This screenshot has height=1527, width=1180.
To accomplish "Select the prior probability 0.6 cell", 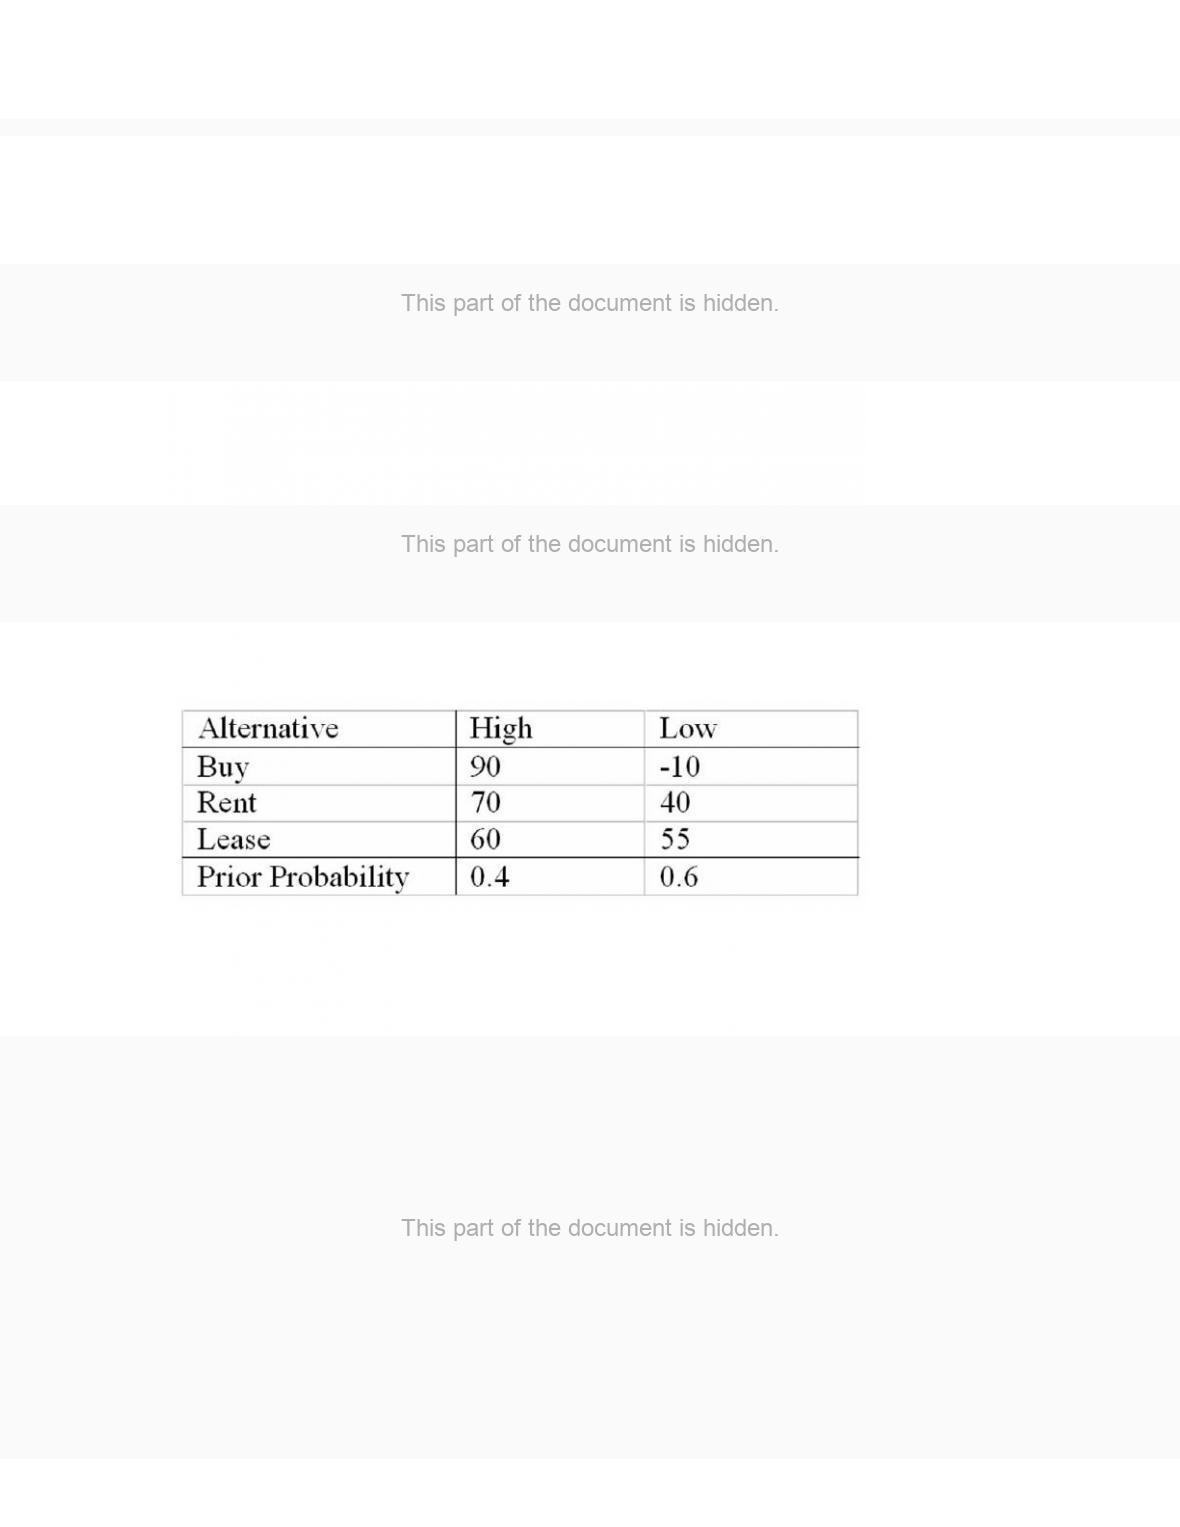I will 751,876.
